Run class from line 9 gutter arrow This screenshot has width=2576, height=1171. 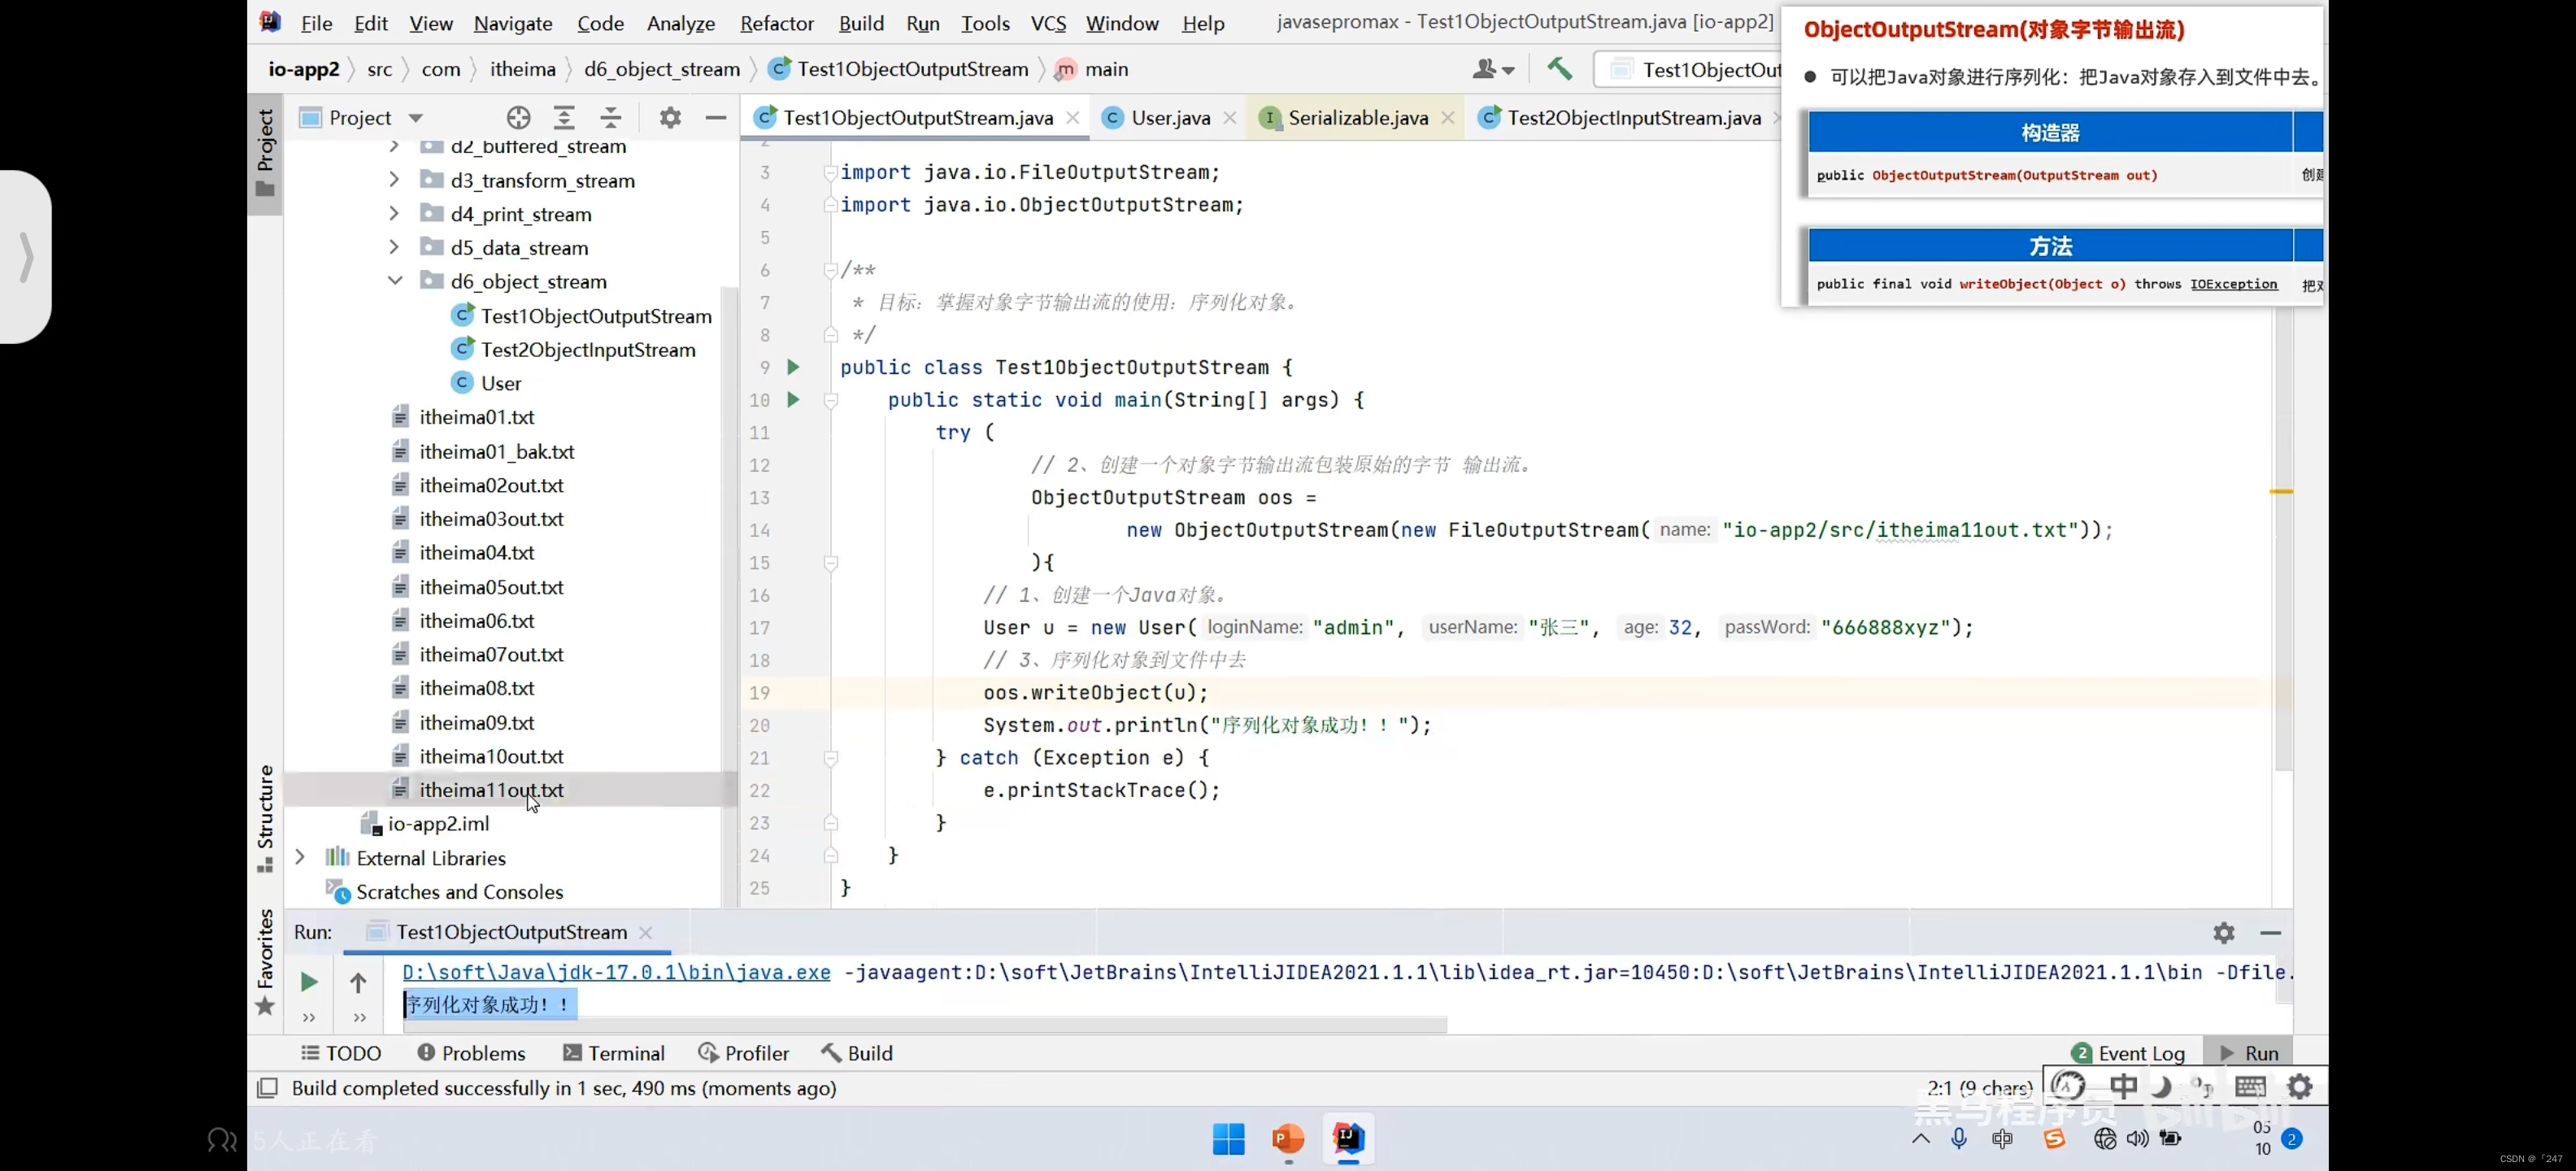click(793, 367)
